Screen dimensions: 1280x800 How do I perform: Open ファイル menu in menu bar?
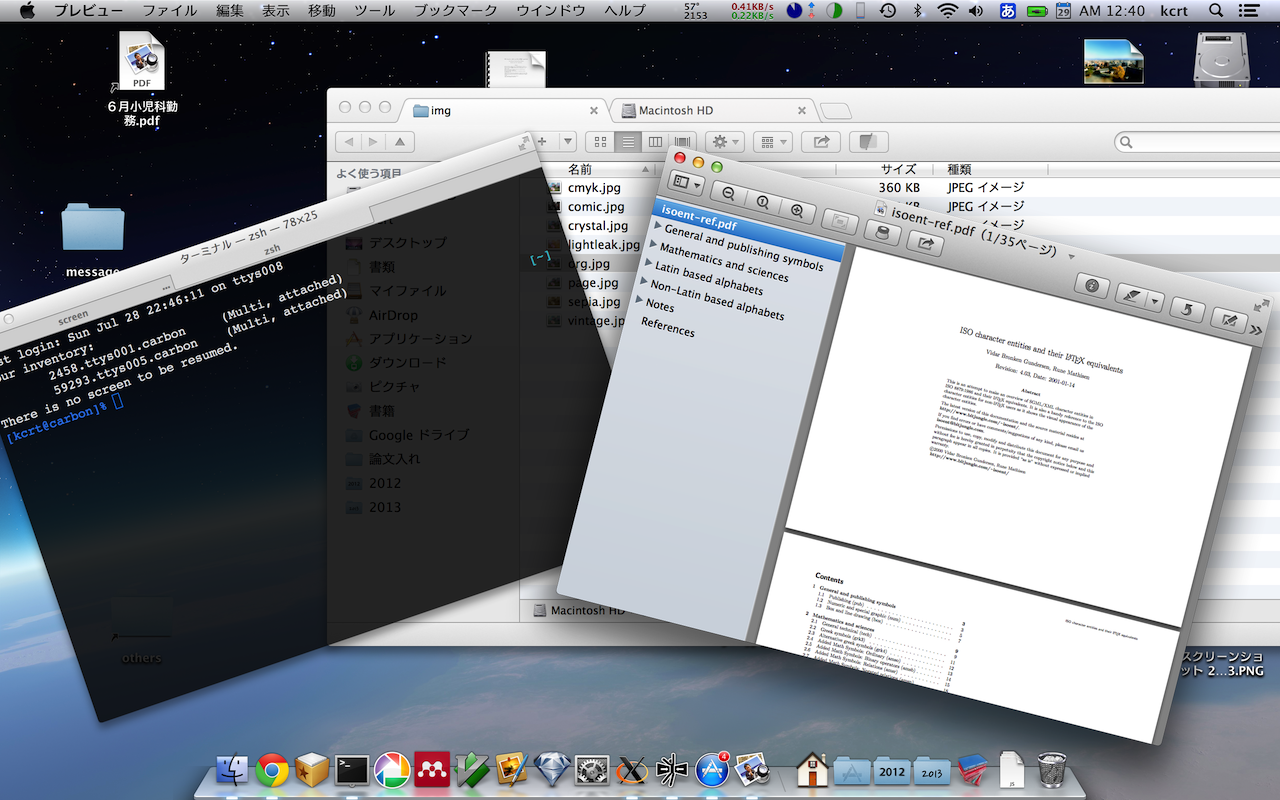[170, 10]
